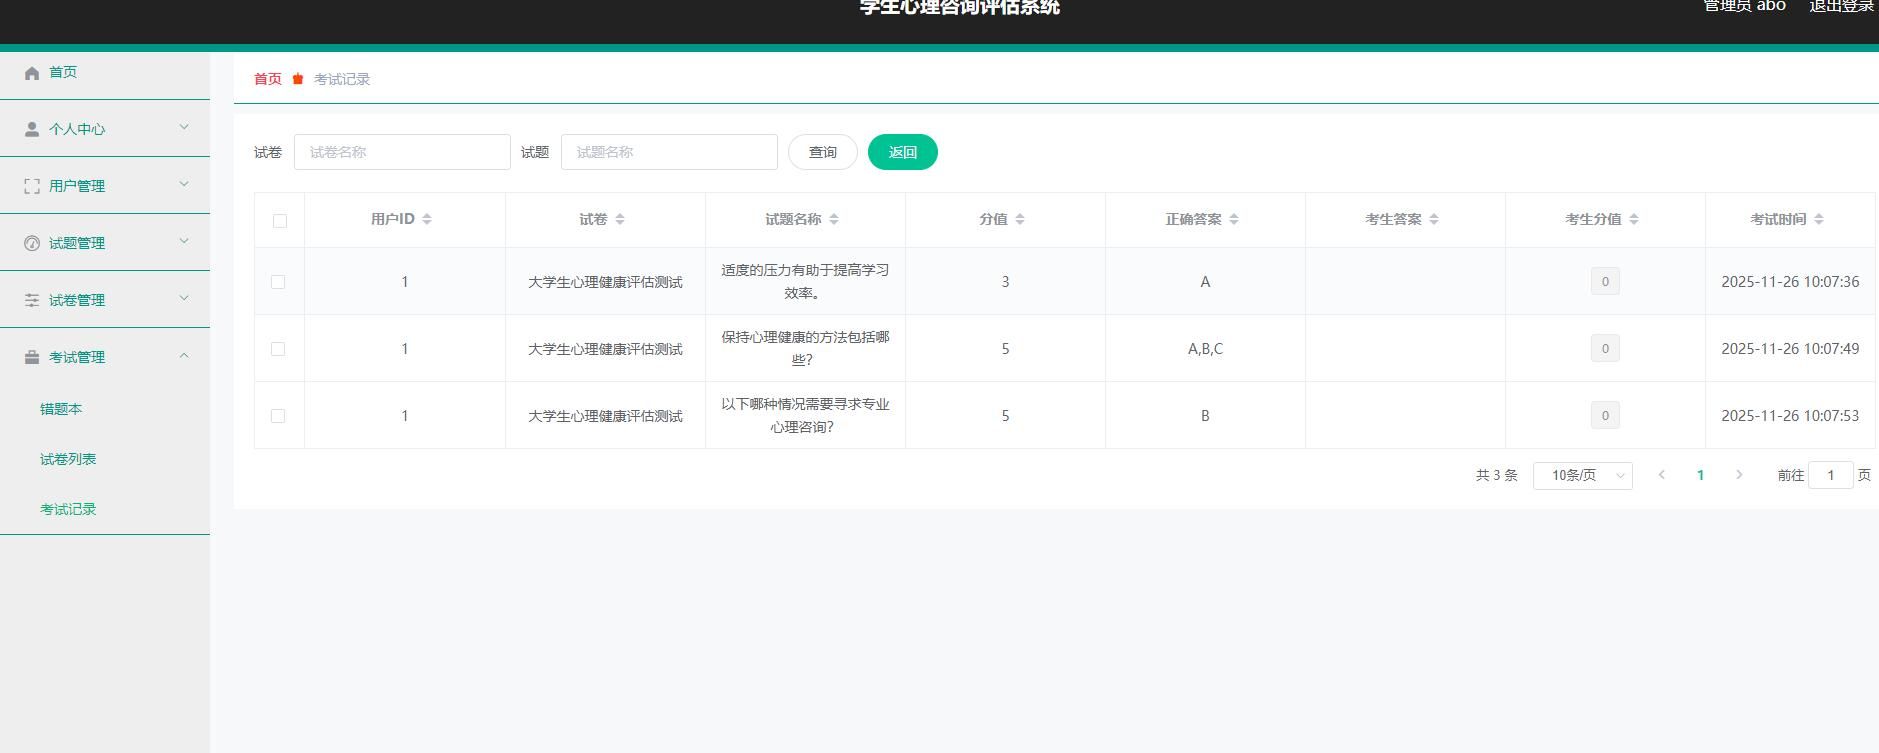Click the cell 以下哪种情况需要寻求专业心理咨询
The image size is (1879, 753).
pos(805,415)
